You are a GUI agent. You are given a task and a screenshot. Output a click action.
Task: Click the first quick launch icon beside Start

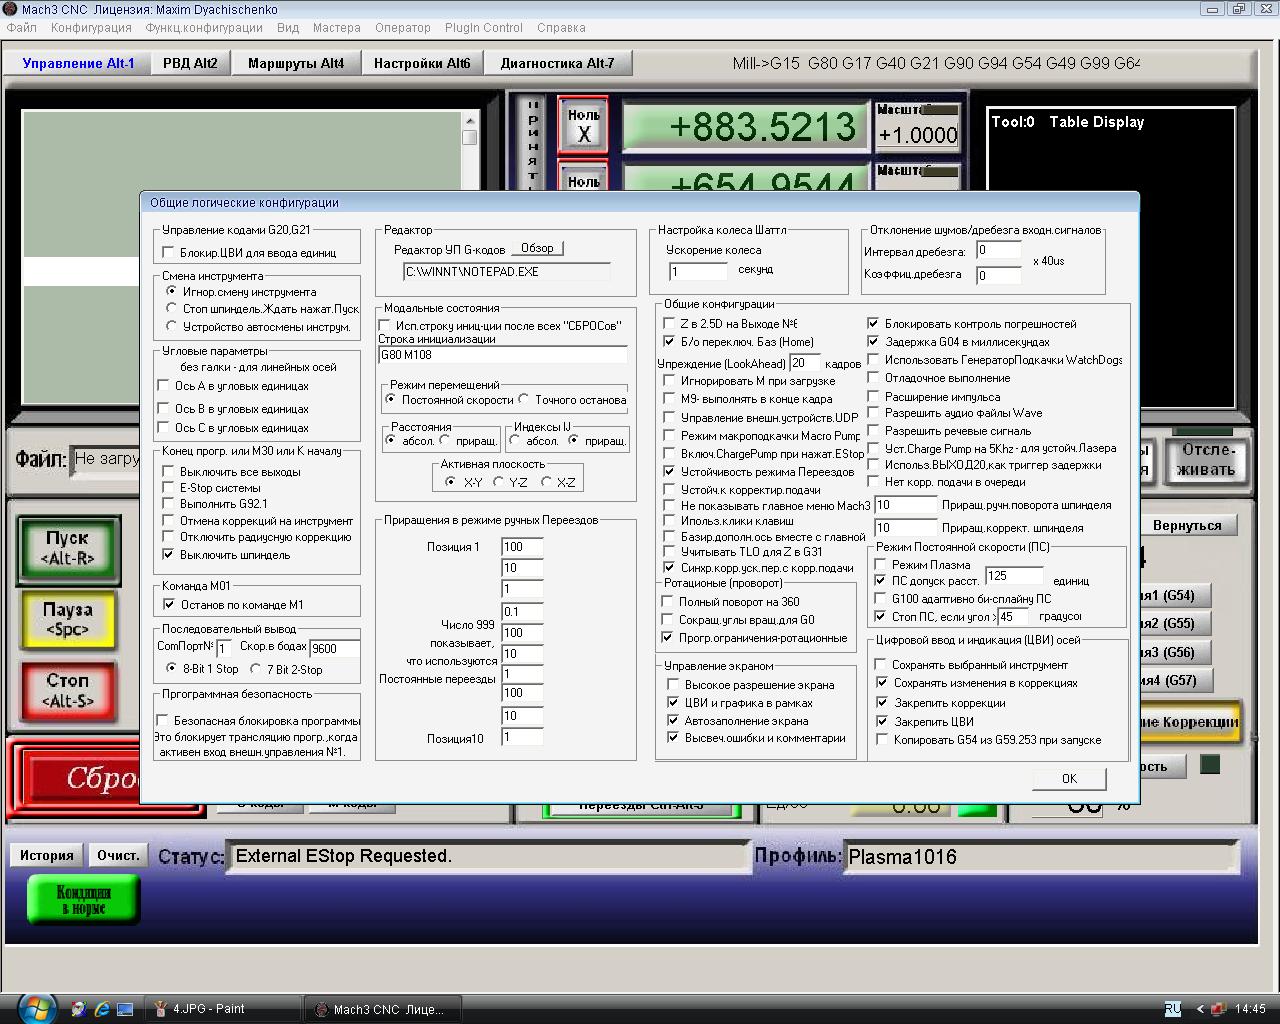(x=79, y=1009)
